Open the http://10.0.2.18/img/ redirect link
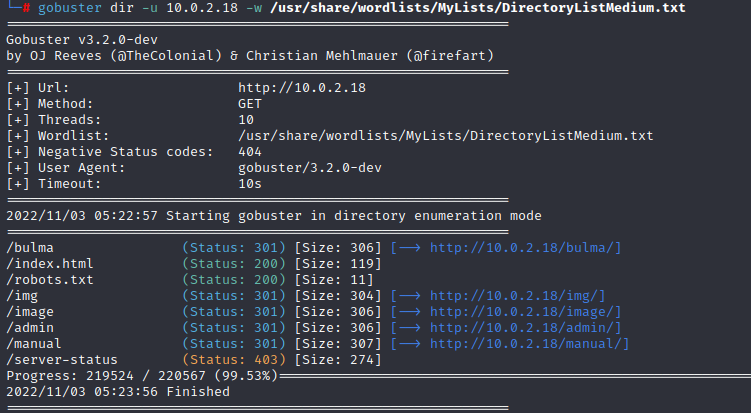This screenshot has height=413, width=751. click(518, 295)
